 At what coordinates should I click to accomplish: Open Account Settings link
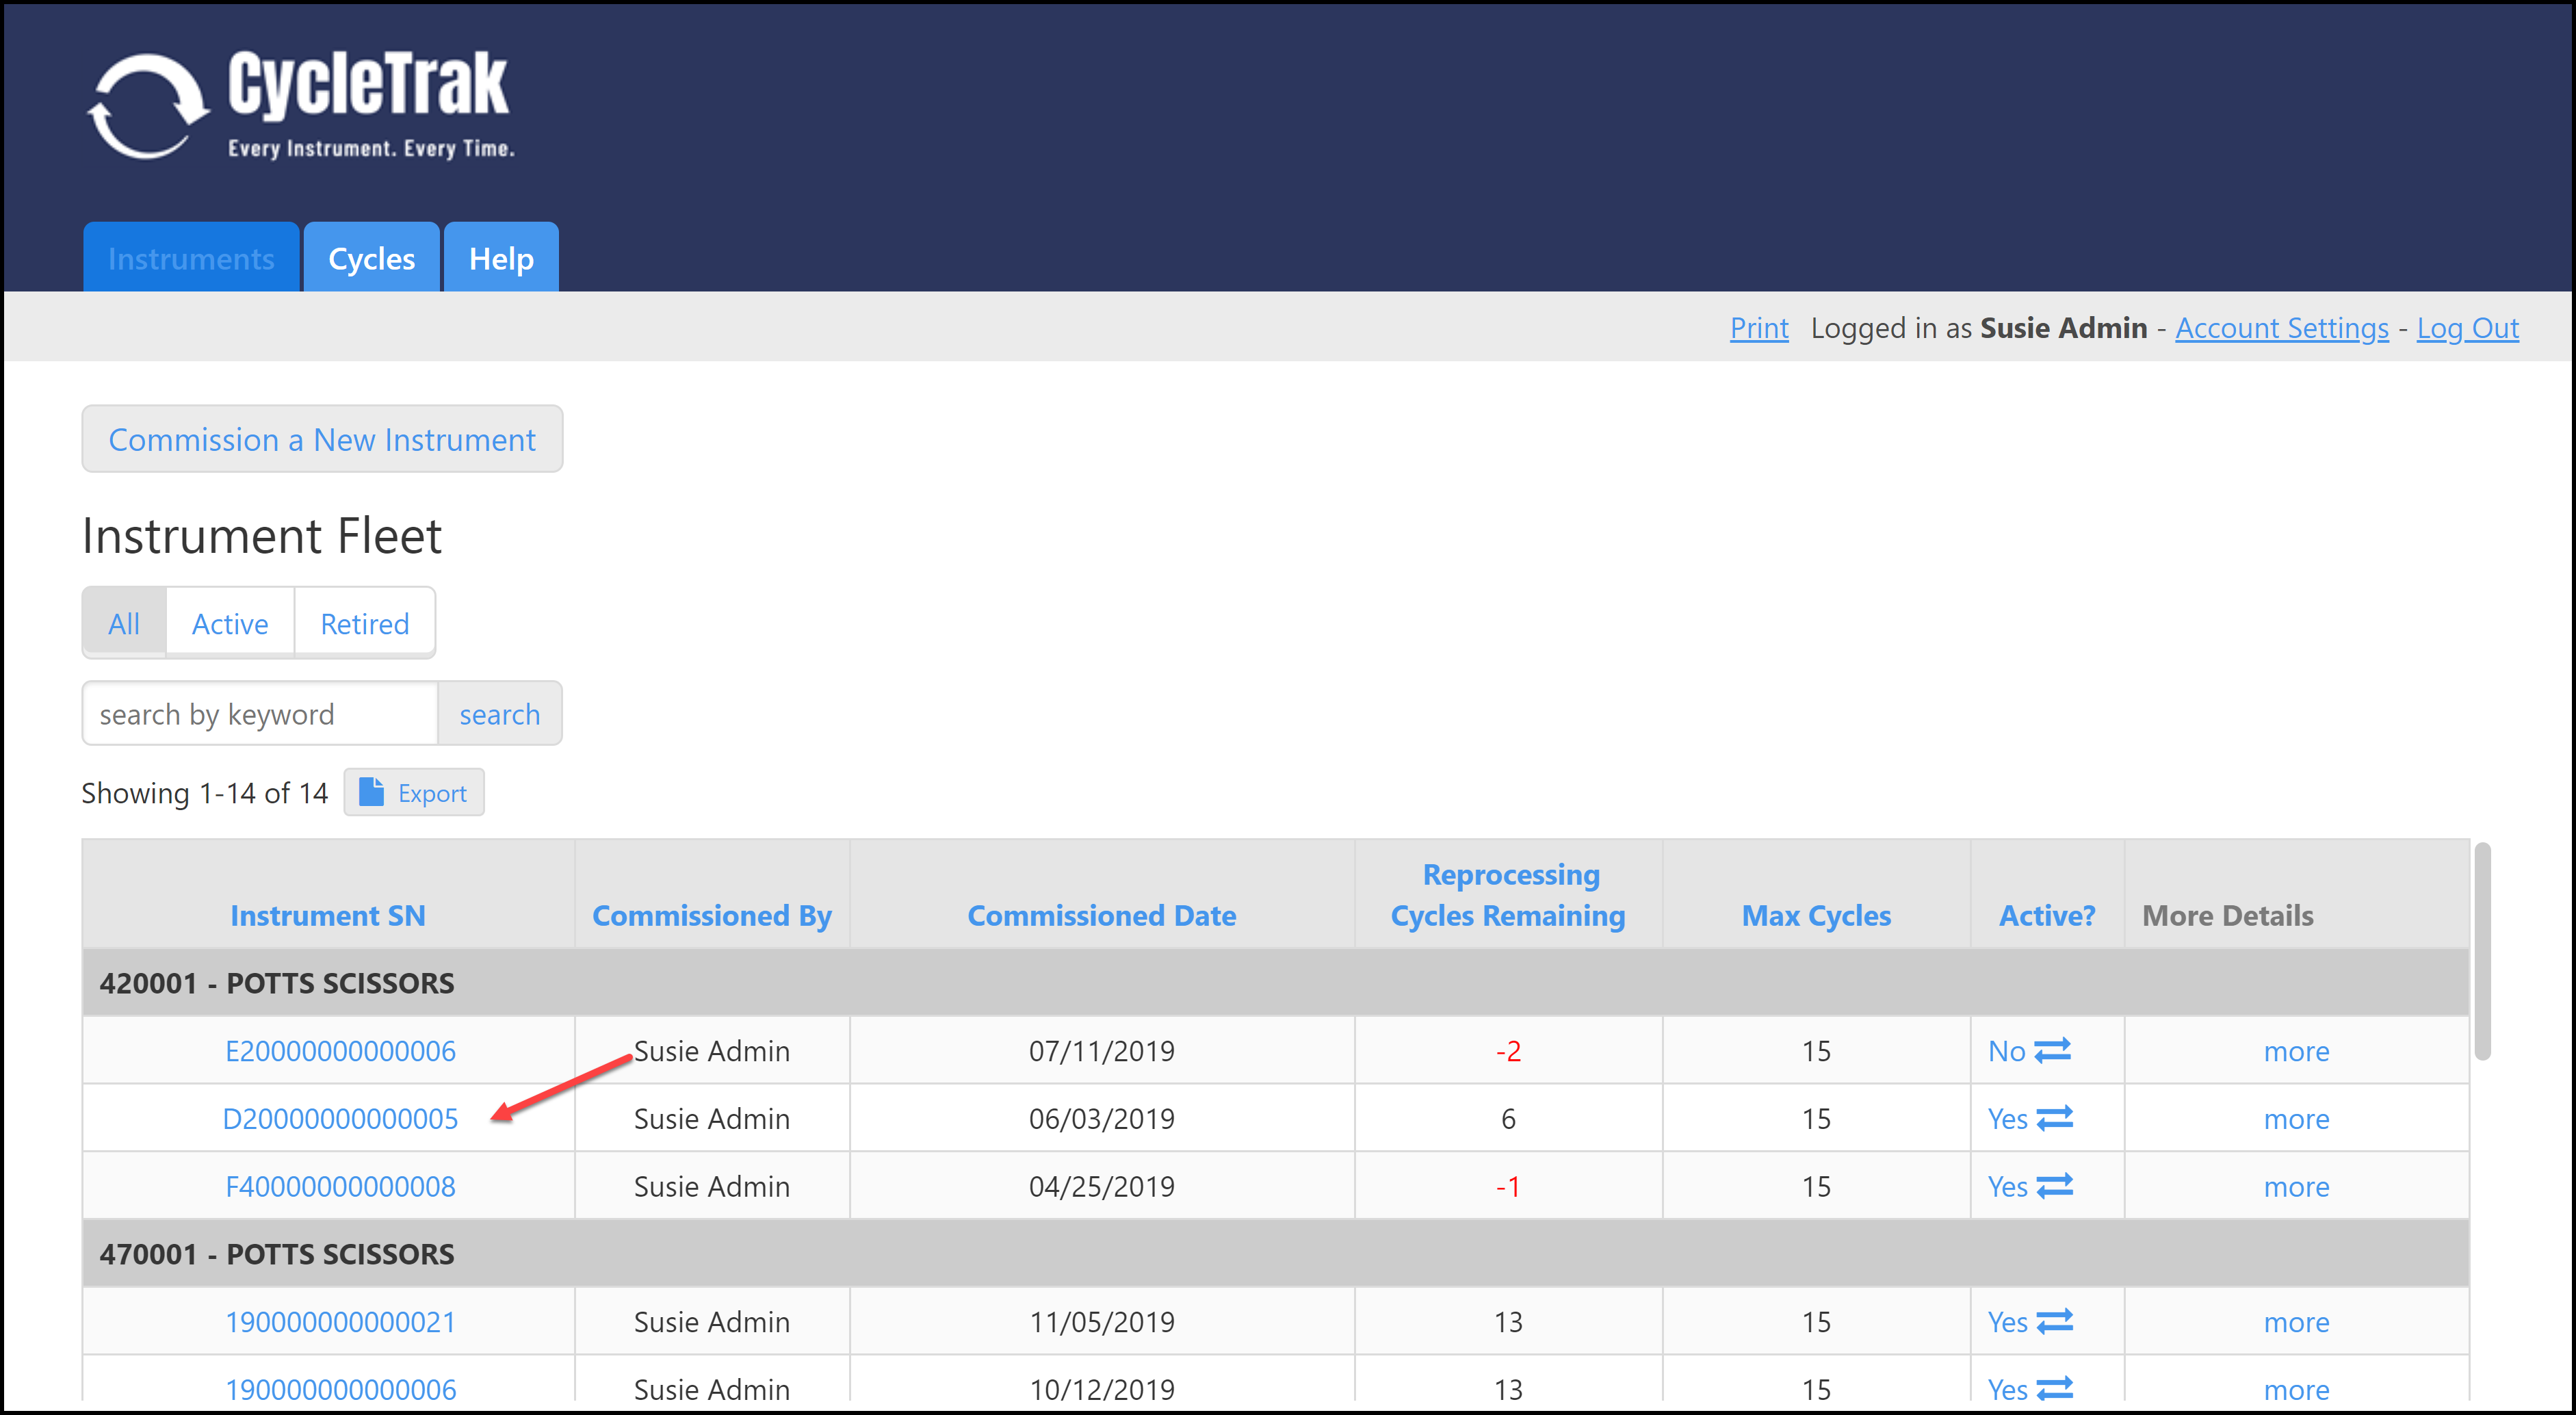[2281, 328]
